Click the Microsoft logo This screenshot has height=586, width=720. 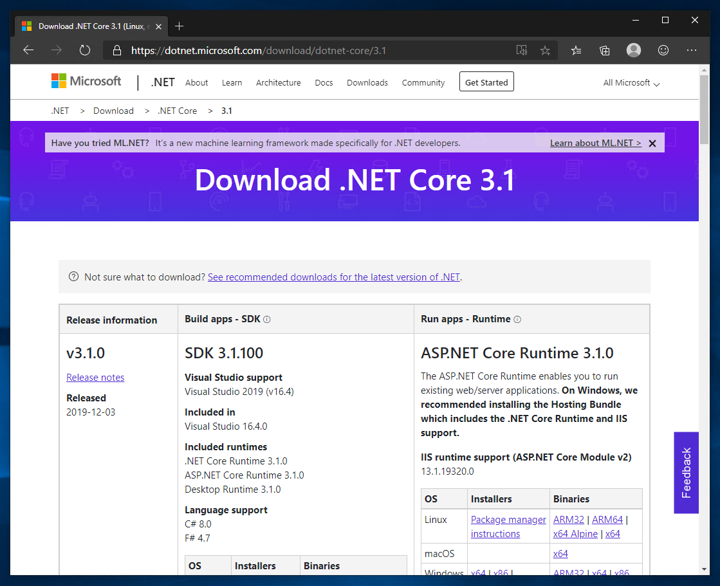click(x=86, y=81)
